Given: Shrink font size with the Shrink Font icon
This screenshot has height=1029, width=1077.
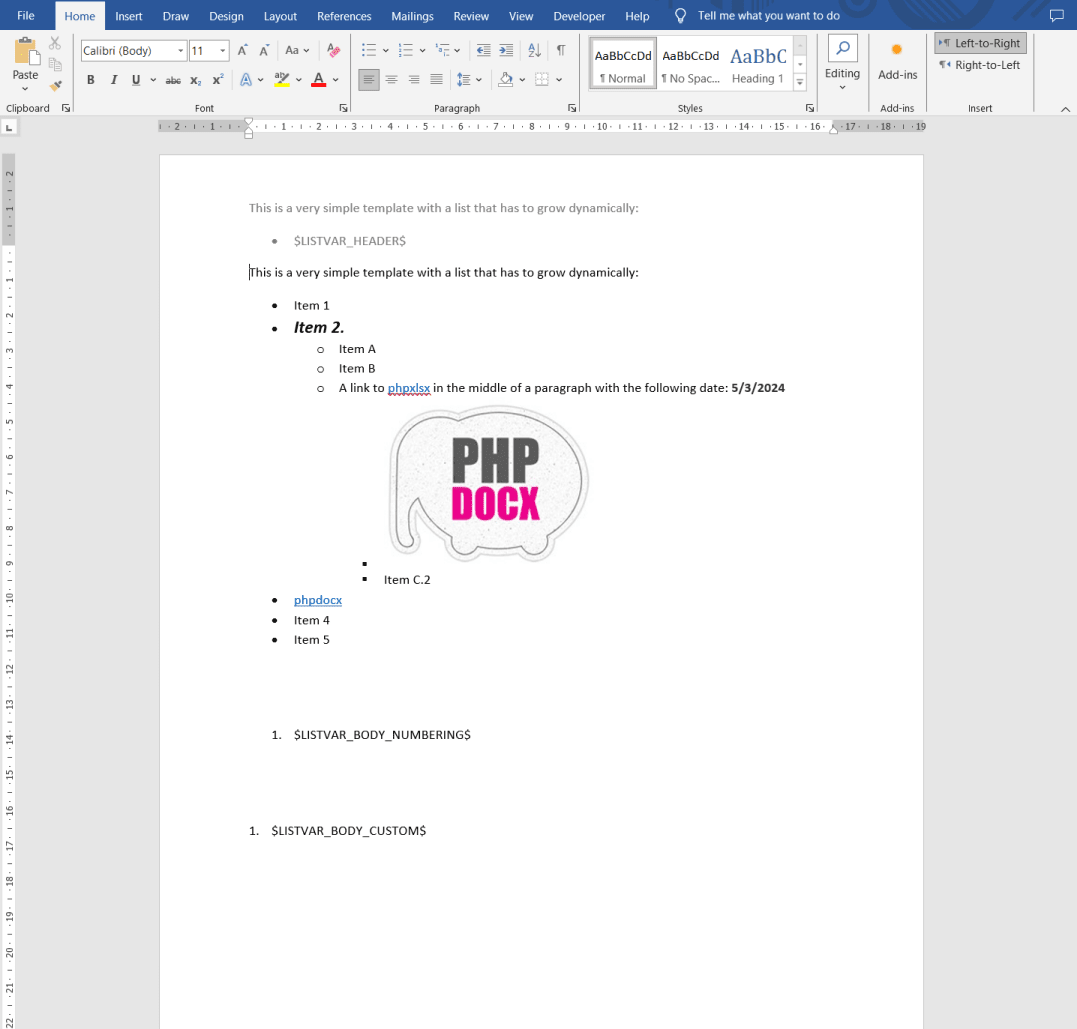Looking at the screenshot, I should click(264, 50).
